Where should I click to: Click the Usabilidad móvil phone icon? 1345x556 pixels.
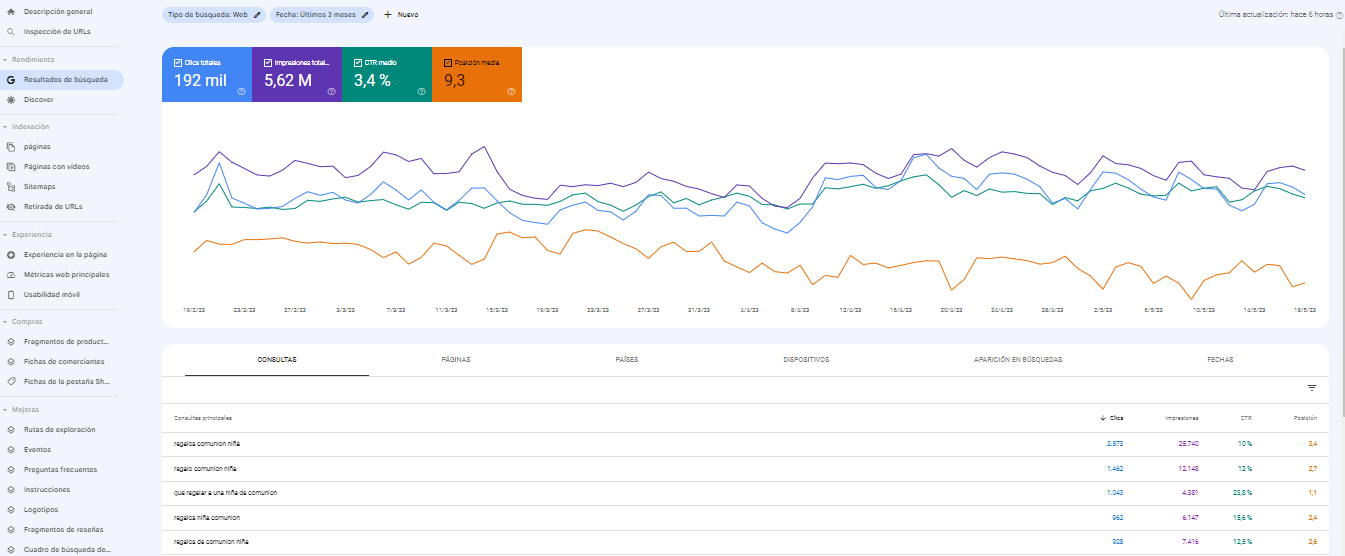[x=11, y=295]
